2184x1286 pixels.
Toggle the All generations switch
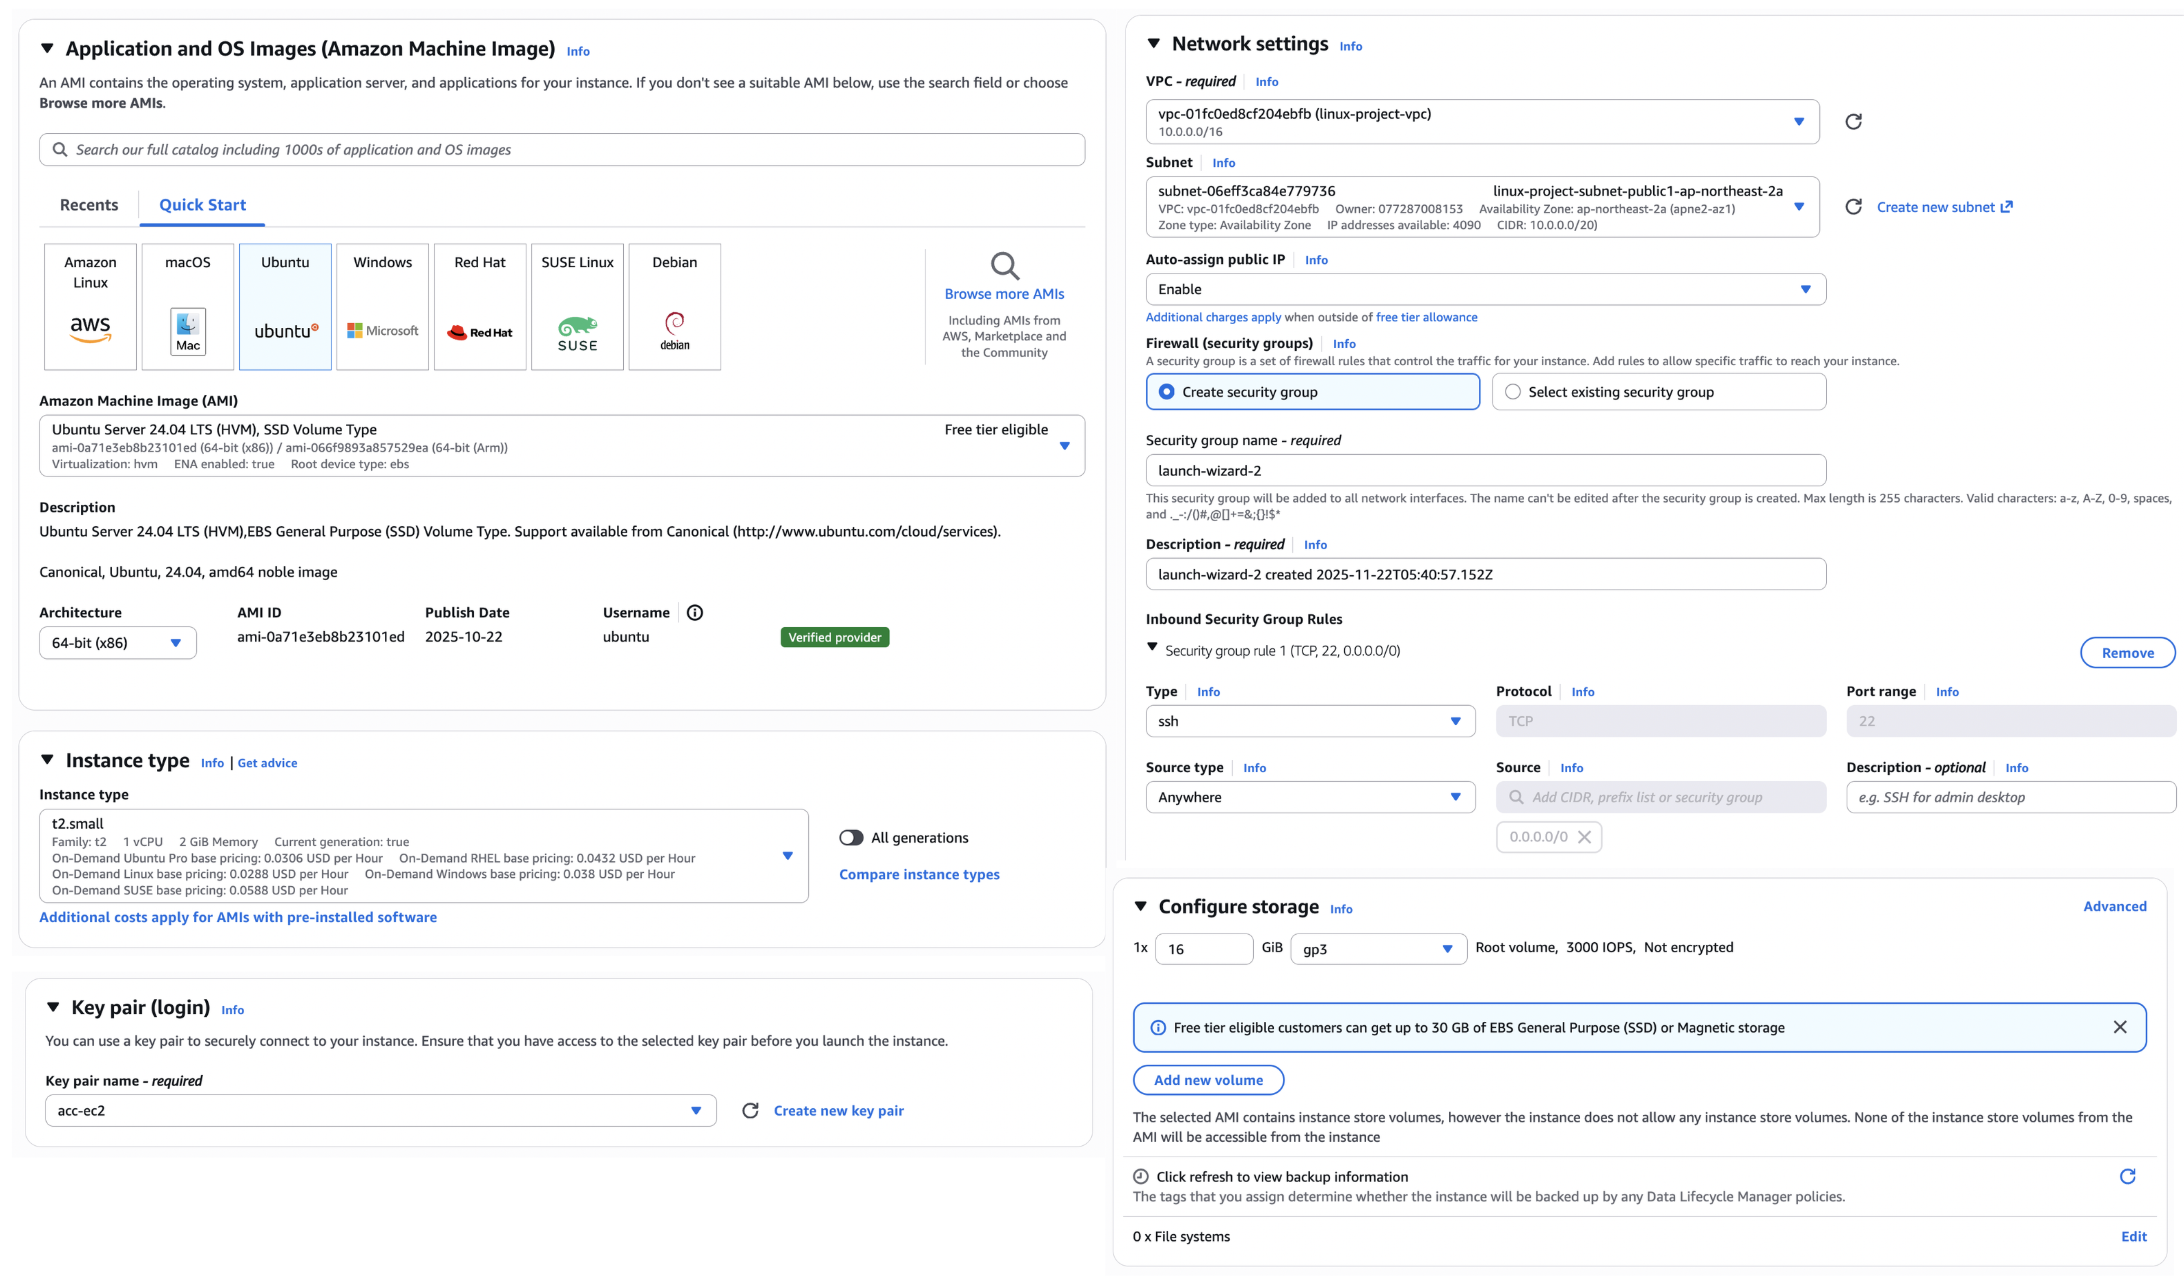(x=851, y=838)
